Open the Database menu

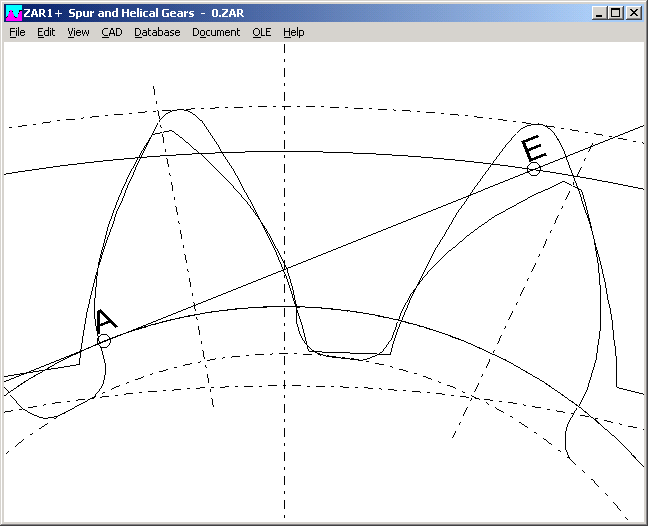click(157, 32)
